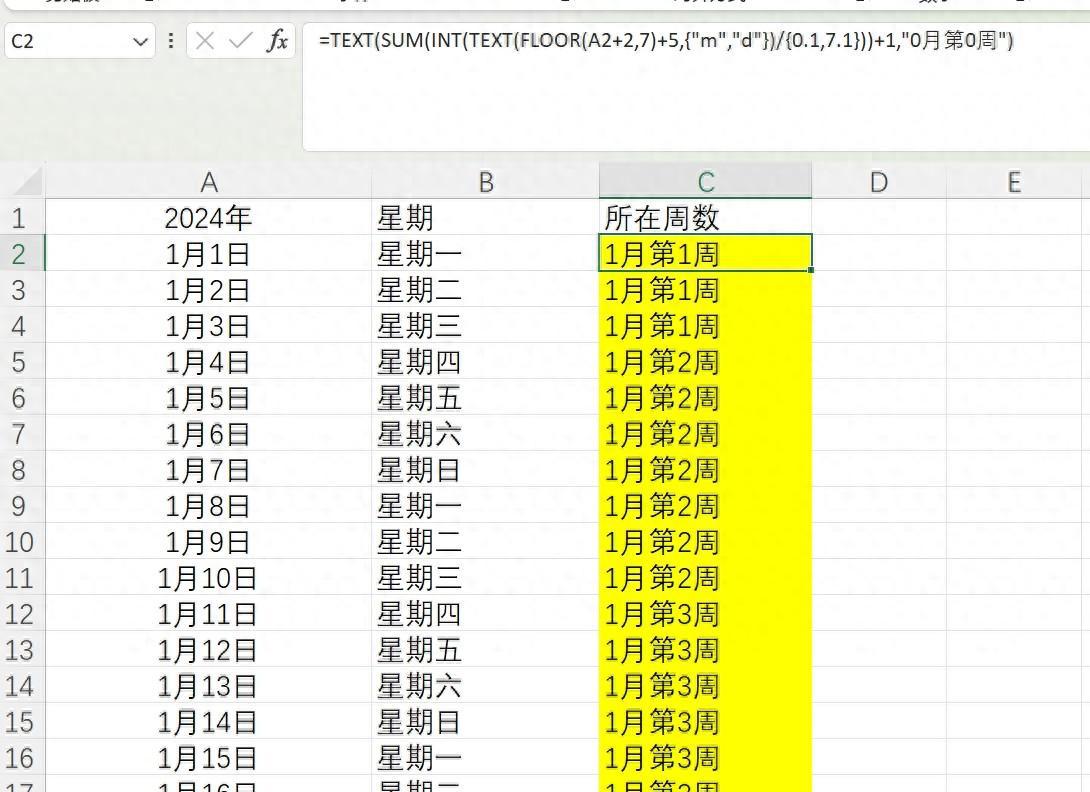
Task: Click the checkmark confirm formula icon
Action: pos(240,41)
